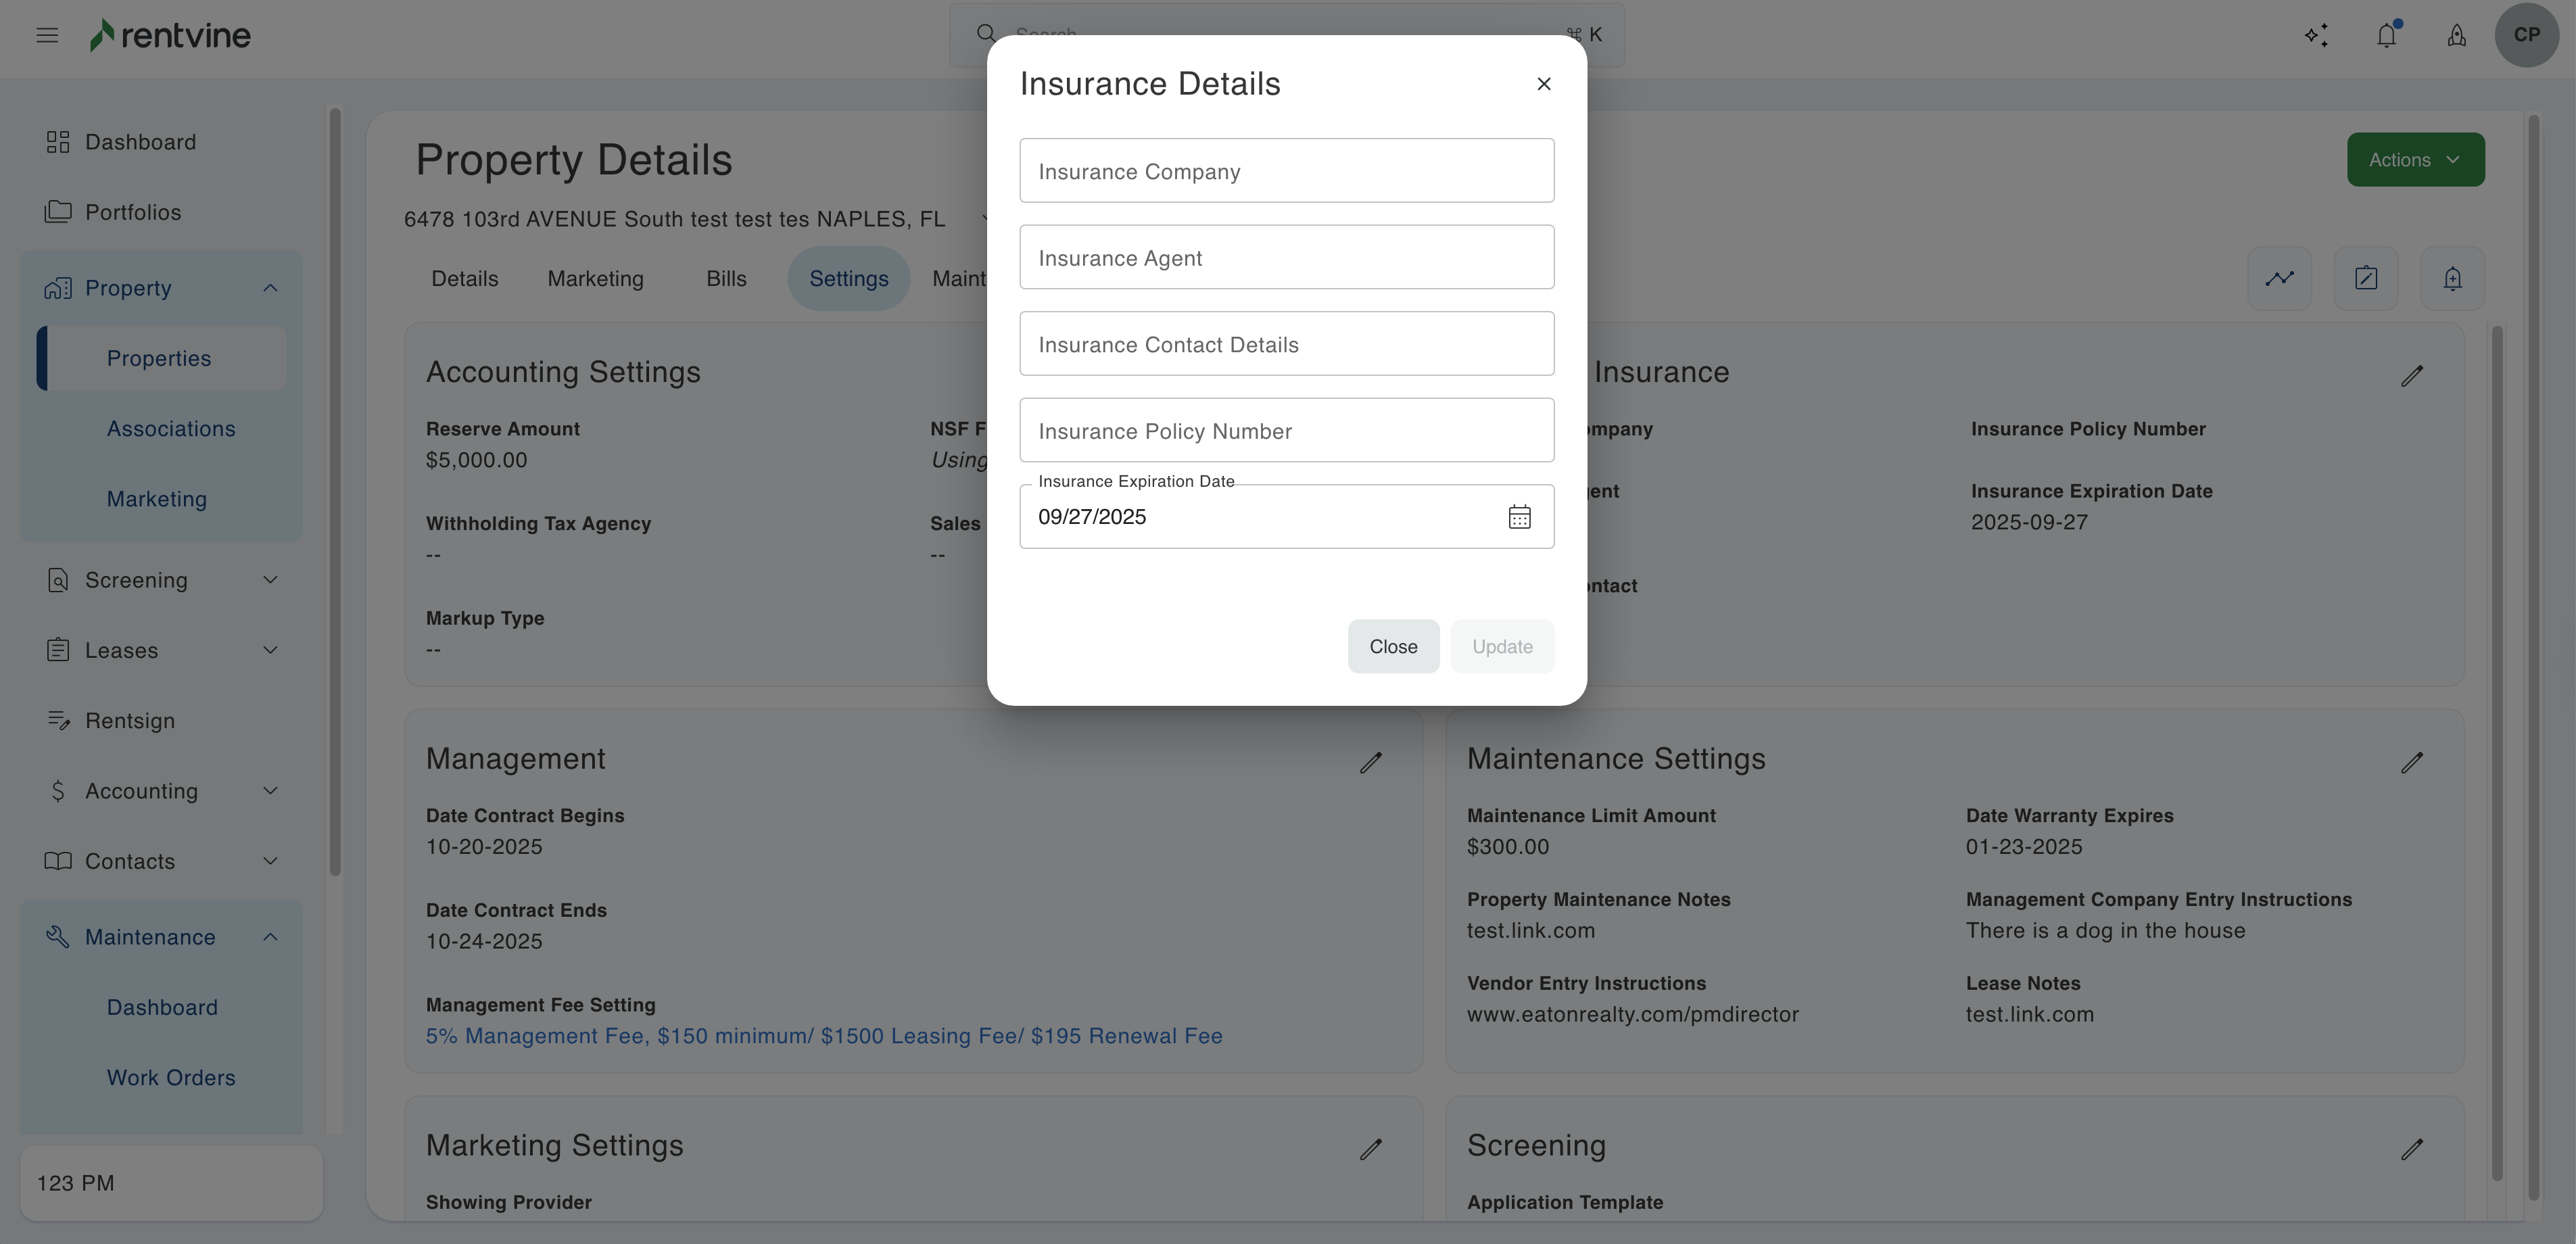Open calendar picker for Insurance Expiration Date

pos(1519,517)
